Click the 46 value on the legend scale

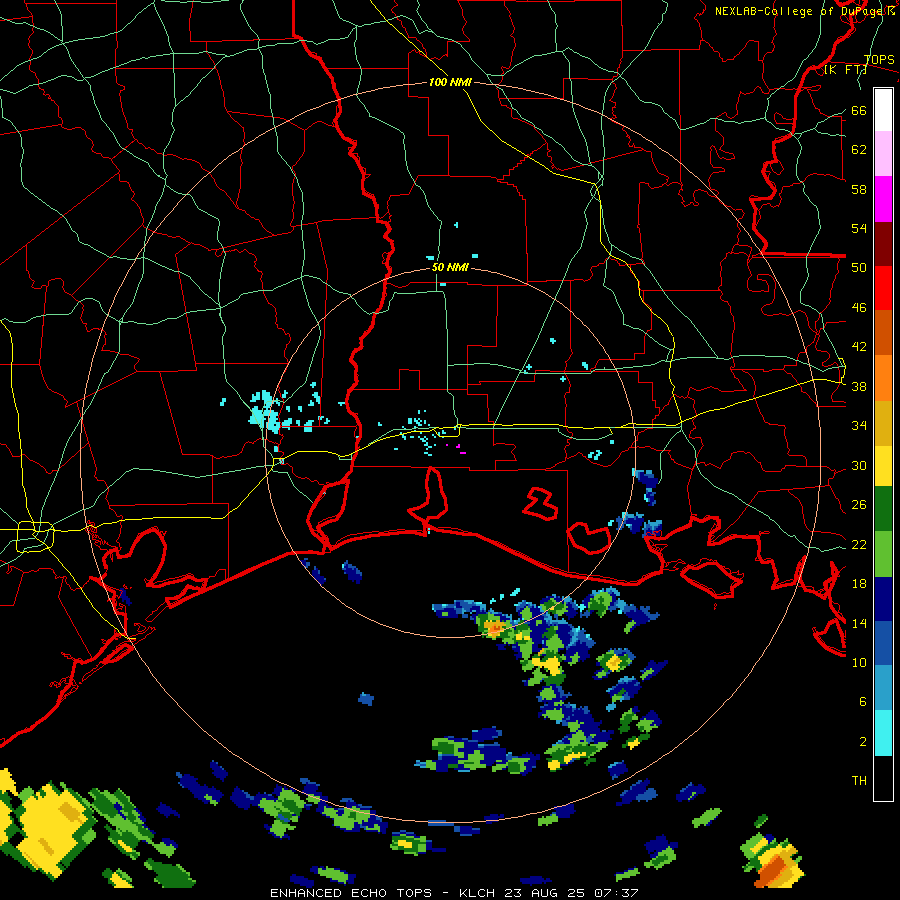click(859, 308)
